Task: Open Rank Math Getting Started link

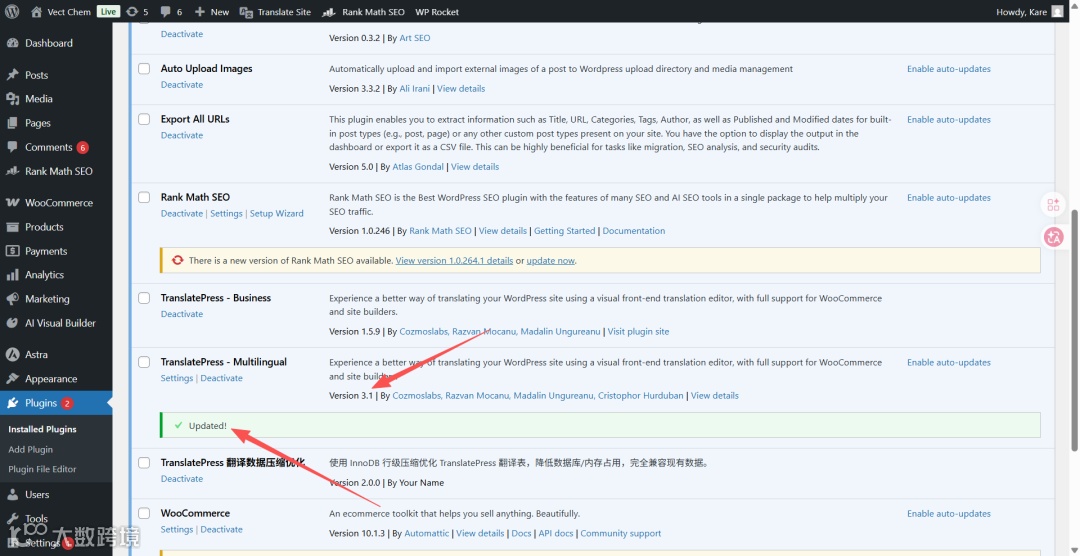Action: tap(564, 231)
